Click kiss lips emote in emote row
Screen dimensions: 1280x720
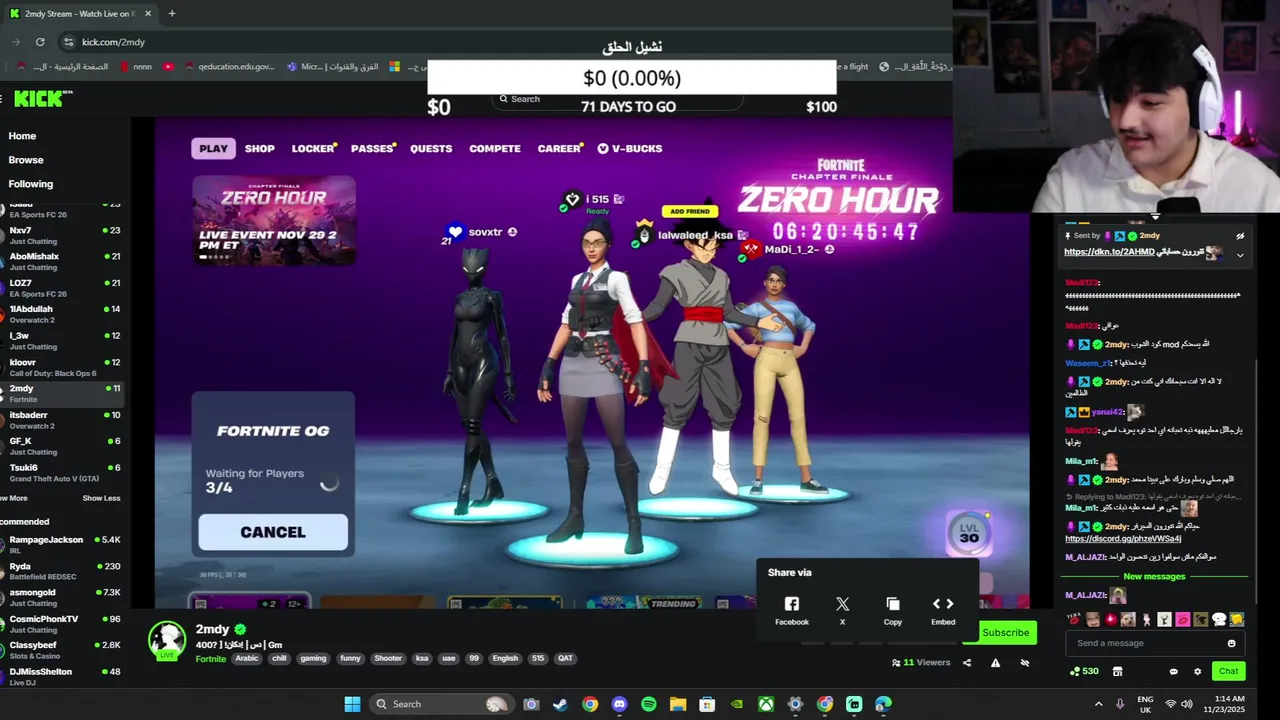tap(1074, 620)
